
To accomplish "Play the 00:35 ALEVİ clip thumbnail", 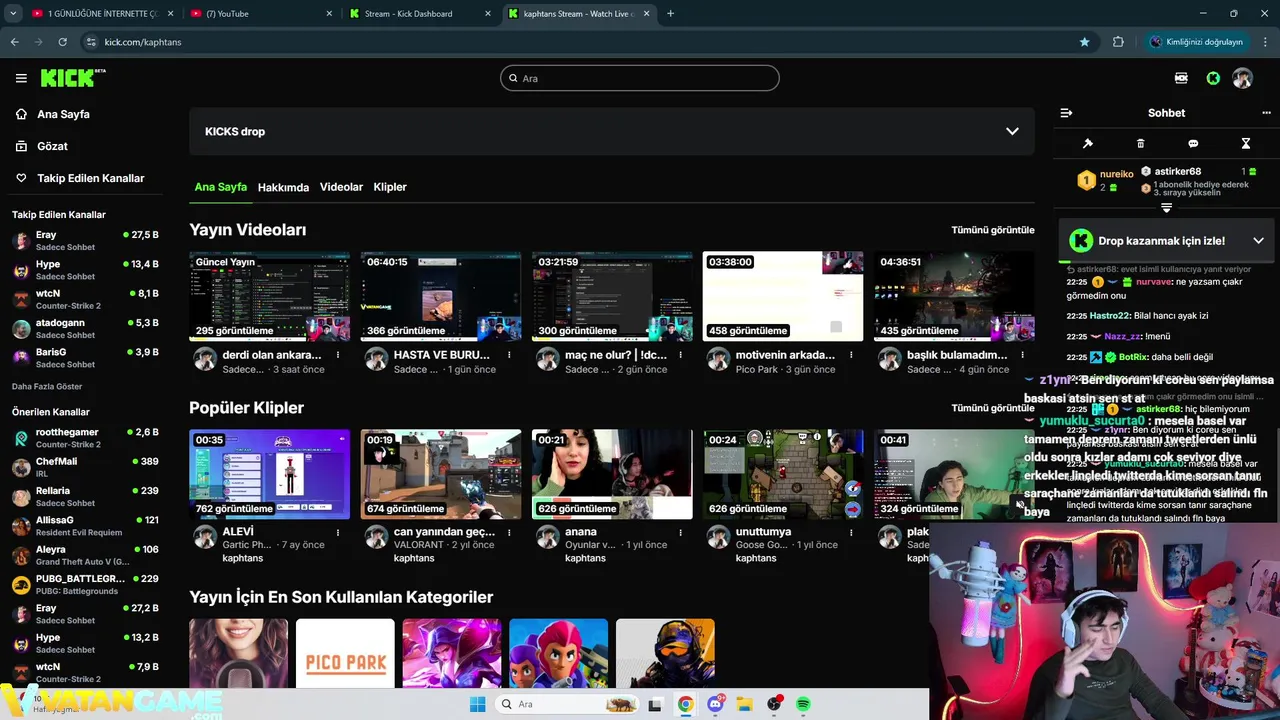I will pyautogui.click(x=270, y=475).
